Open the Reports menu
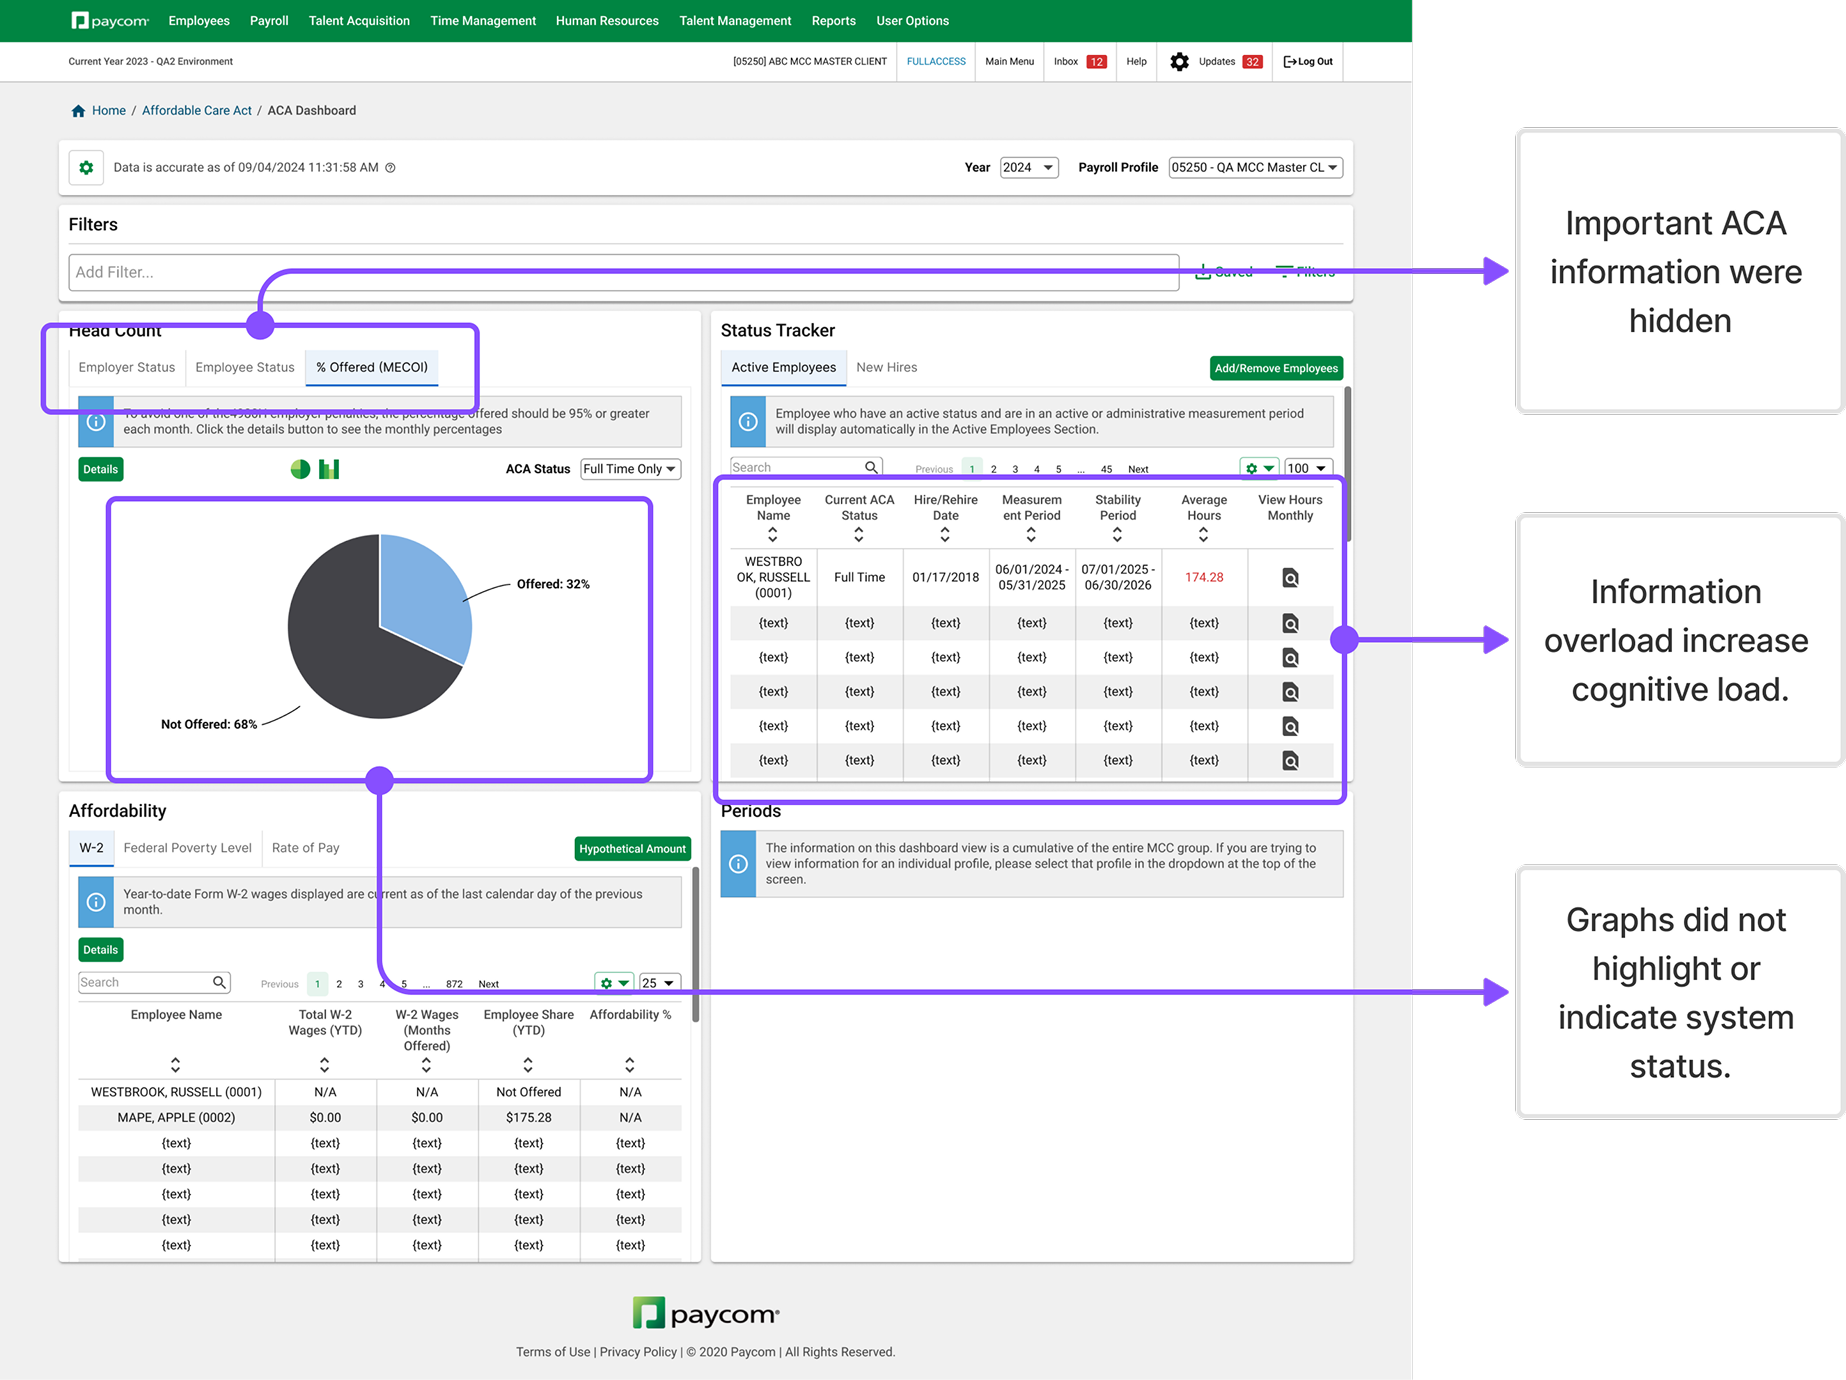The height and width of the screenshot is (1380, 1846). 833,21
